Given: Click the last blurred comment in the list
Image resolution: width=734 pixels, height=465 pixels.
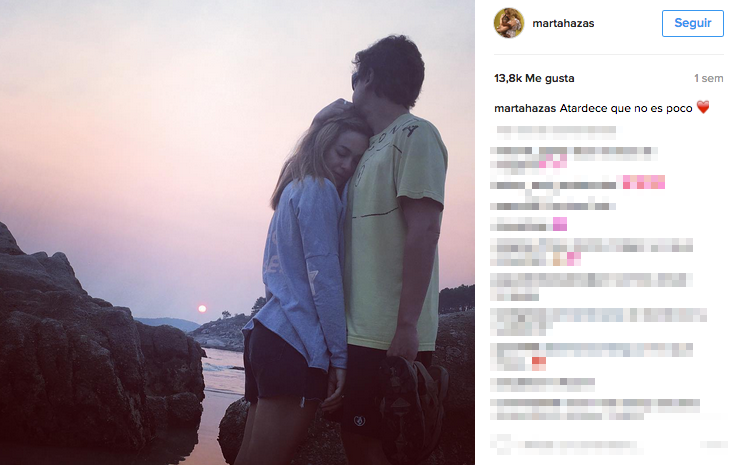Looking at the screenshot, I should point(595,409).
